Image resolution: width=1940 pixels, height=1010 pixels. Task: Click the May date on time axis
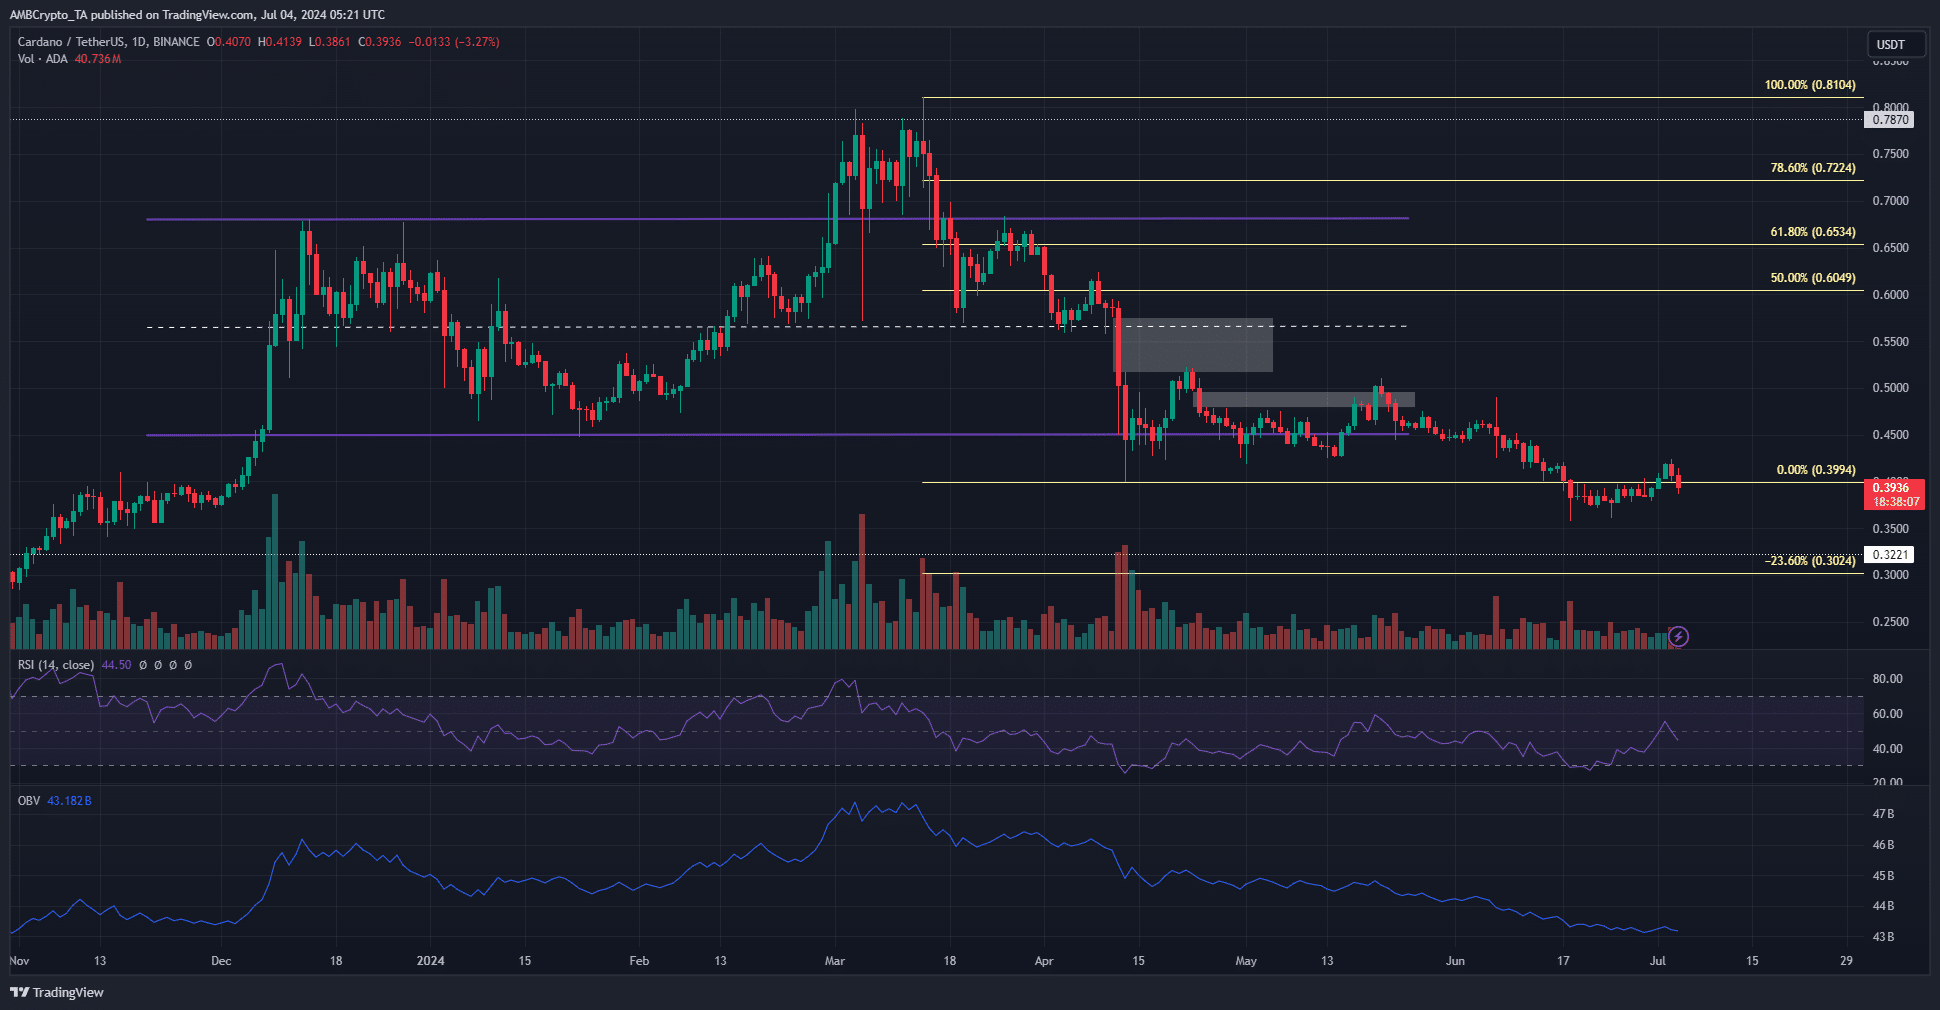[1246, 961]
